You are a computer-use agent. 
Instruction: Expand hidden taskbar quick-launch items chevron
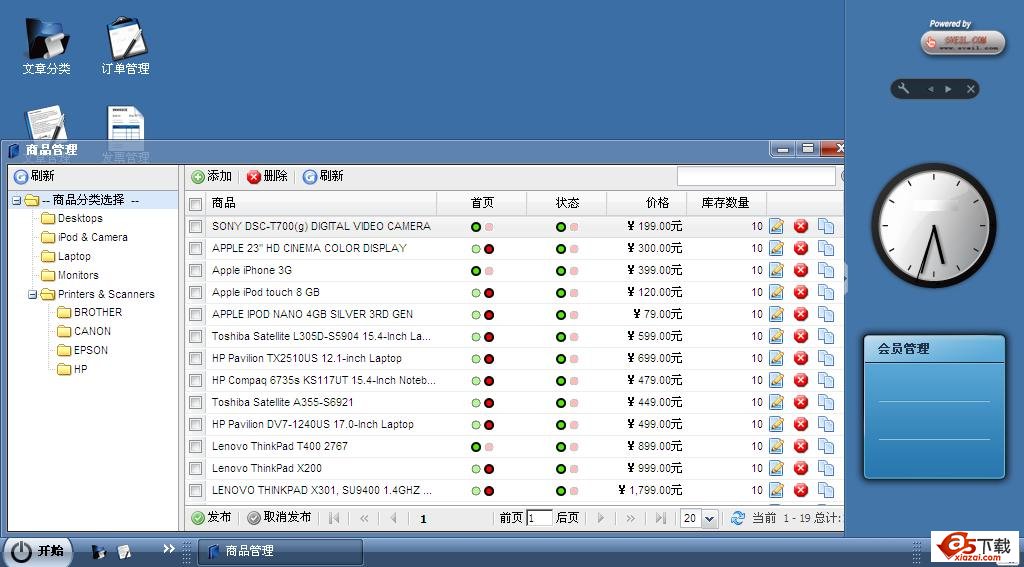point(168,549)
